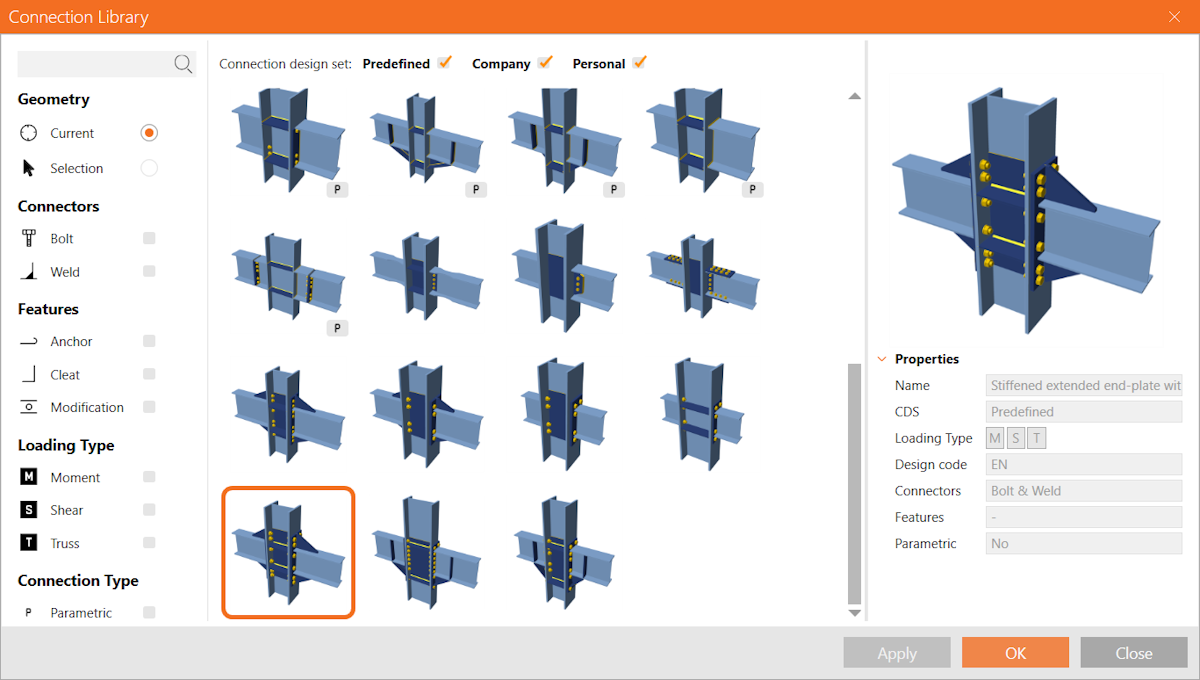Enable the Moment loading type checkbox
The height and width of the screenshot is (680, 1200).
tap(149, 477)
